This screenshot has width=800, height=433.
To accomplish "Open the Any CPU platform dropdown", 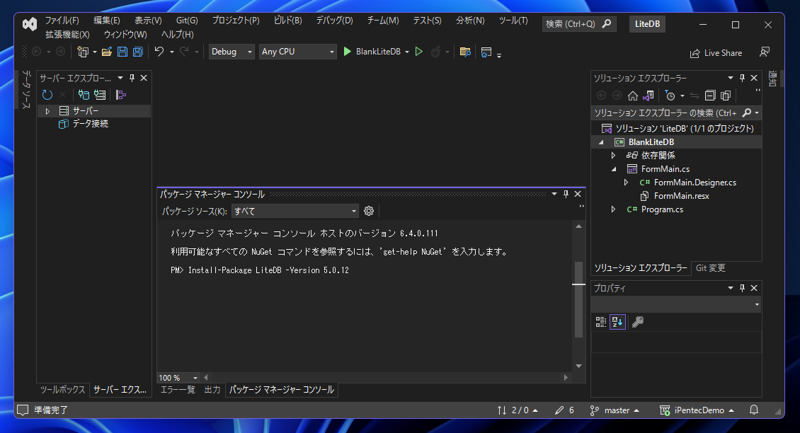I will point(297,52).
